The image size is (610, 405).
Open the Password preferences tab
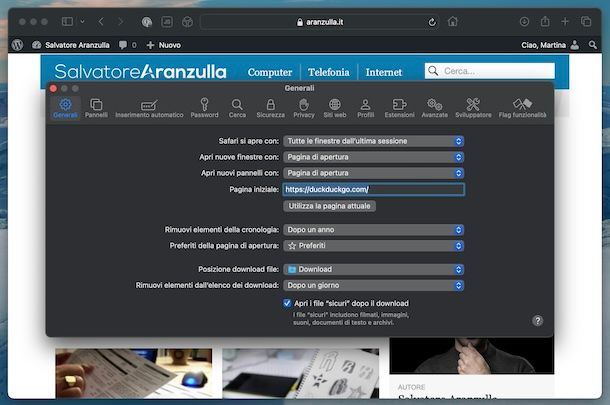[204, 108]
